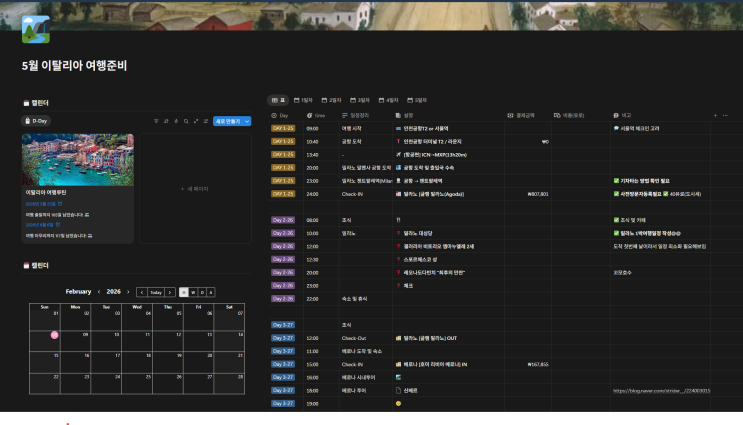This screenshot has height=425, width=743.
Task: Open the blog.naver.com link in 18:00 row
Action: pos(661,391)
